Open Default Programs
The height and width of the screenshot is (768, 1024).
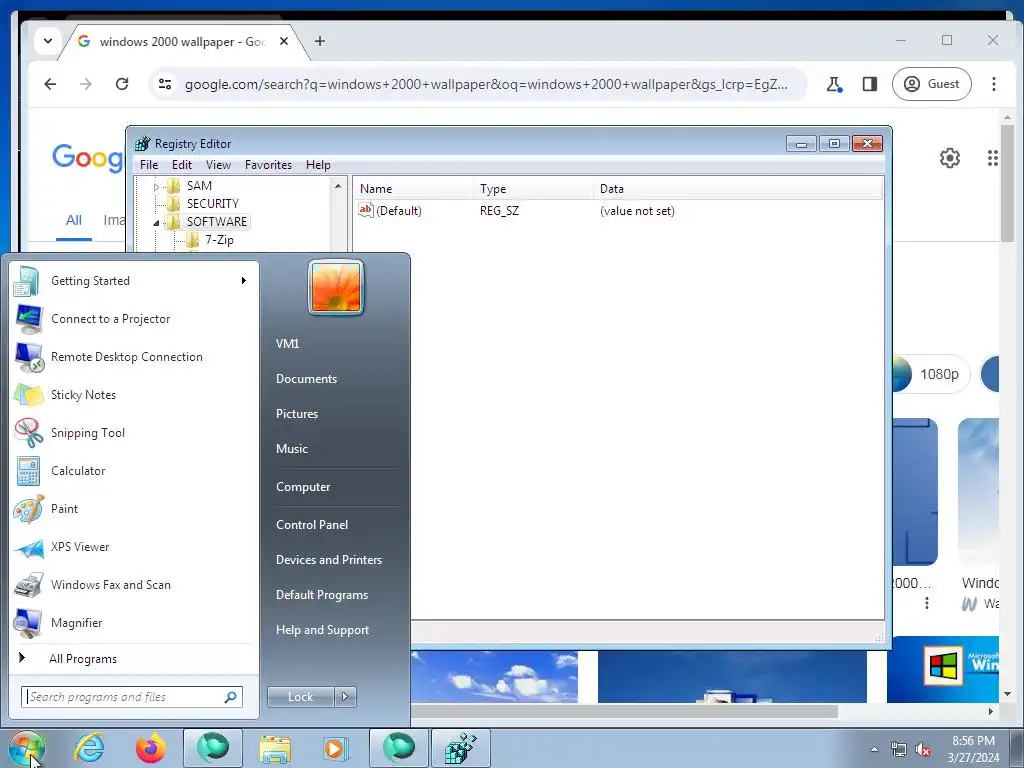coord(321,595)
